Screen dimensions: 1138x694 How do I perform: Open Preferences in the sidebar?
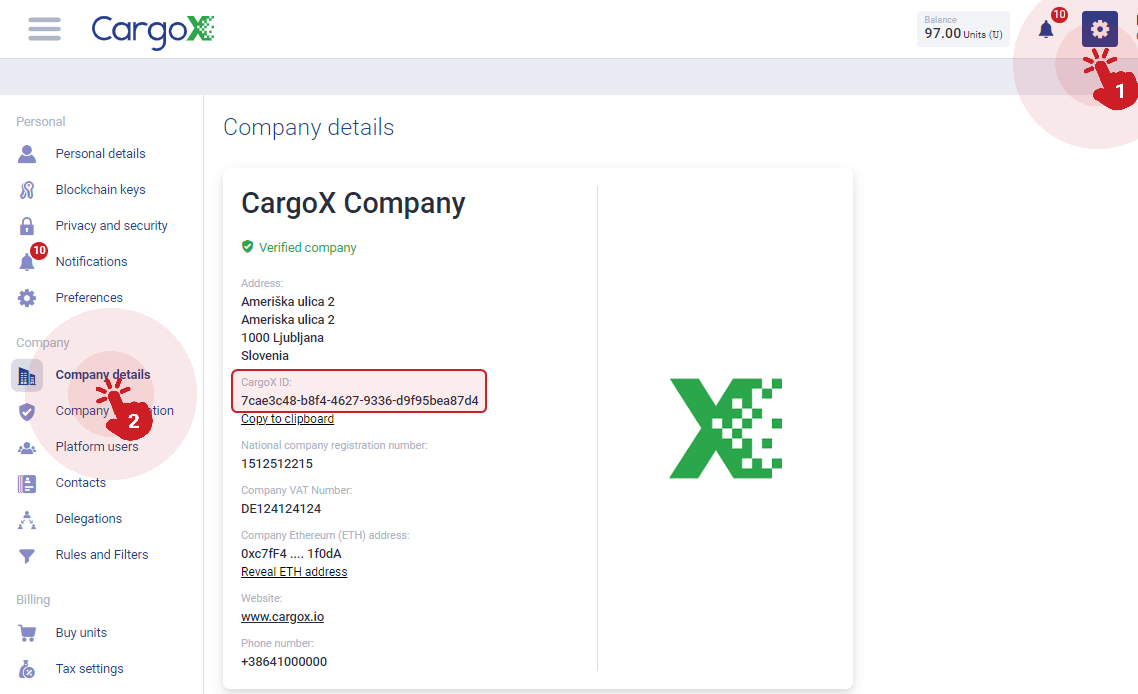coord(89,298)
